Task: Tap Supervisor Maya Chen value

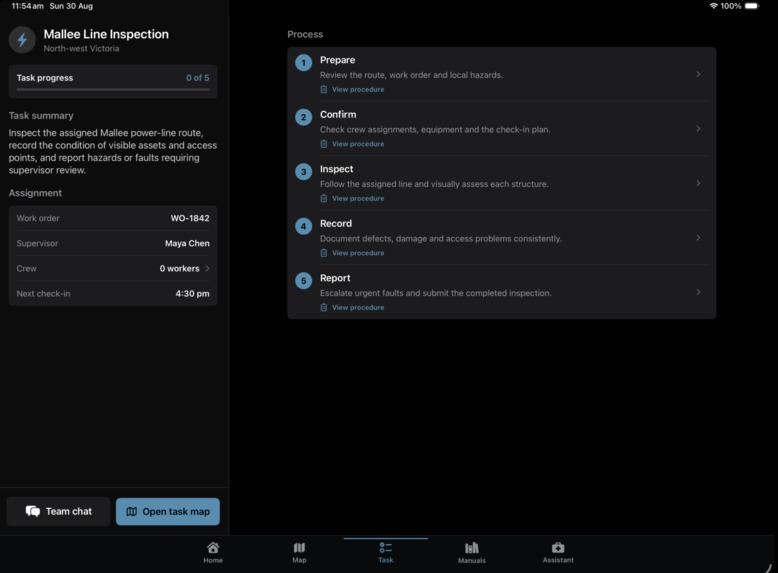Action: 187,244
